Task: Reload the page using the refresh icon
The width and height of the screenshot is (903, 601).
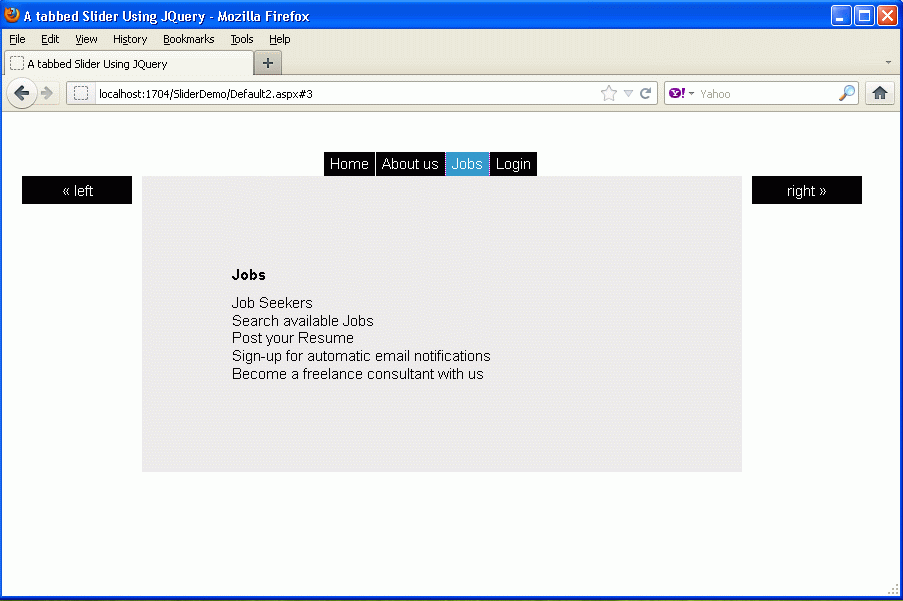Action: [x=646, y=93]
